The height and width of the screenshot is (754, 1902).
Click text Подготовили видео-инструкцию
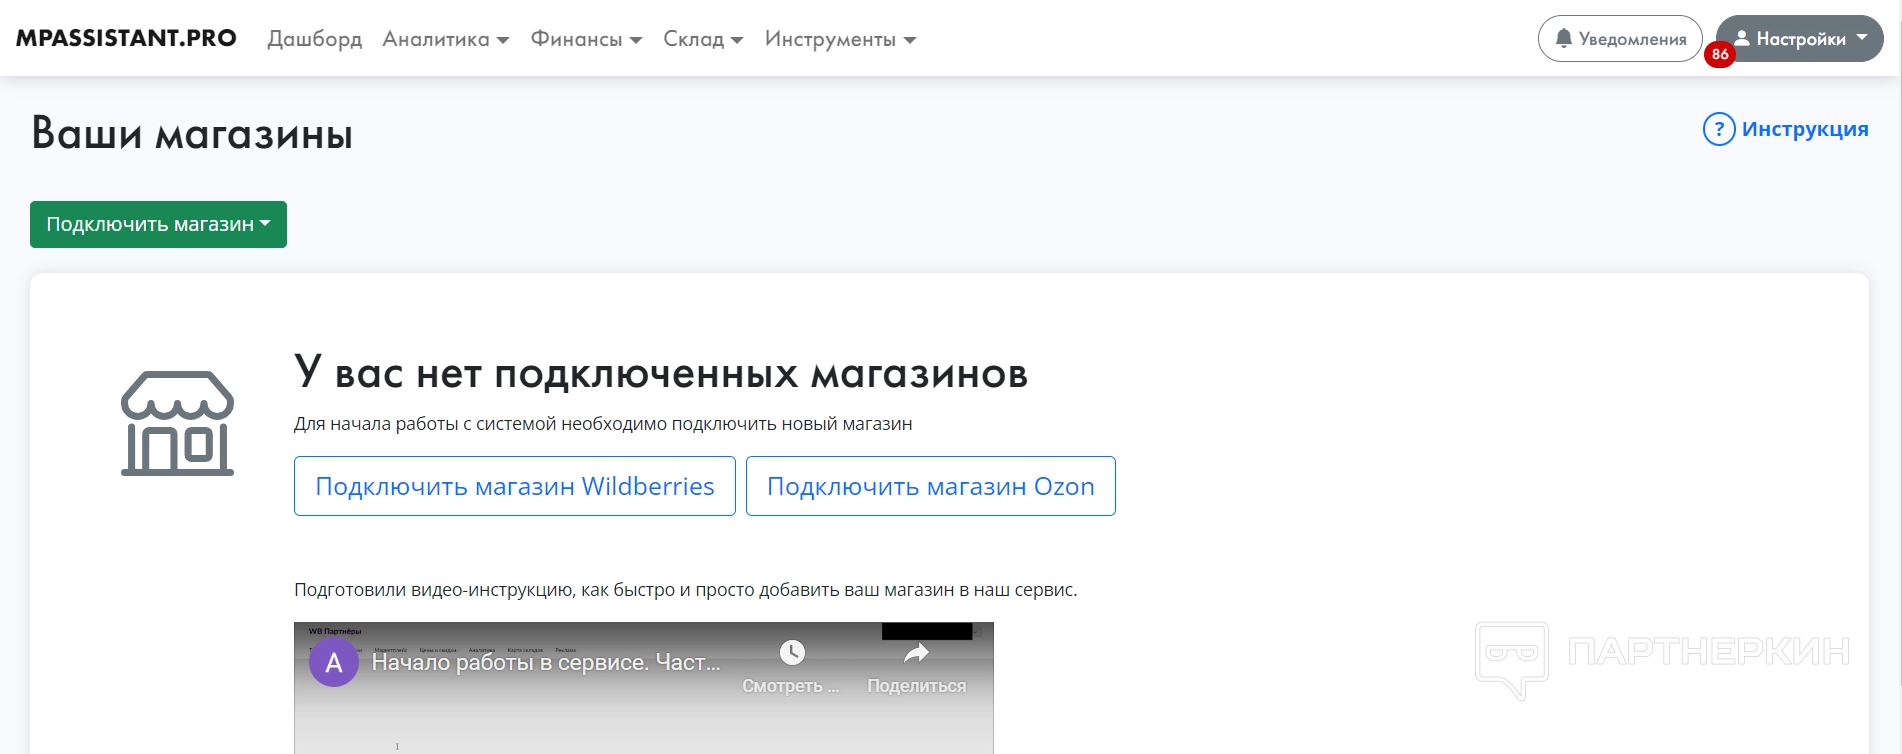pos(685,590)
